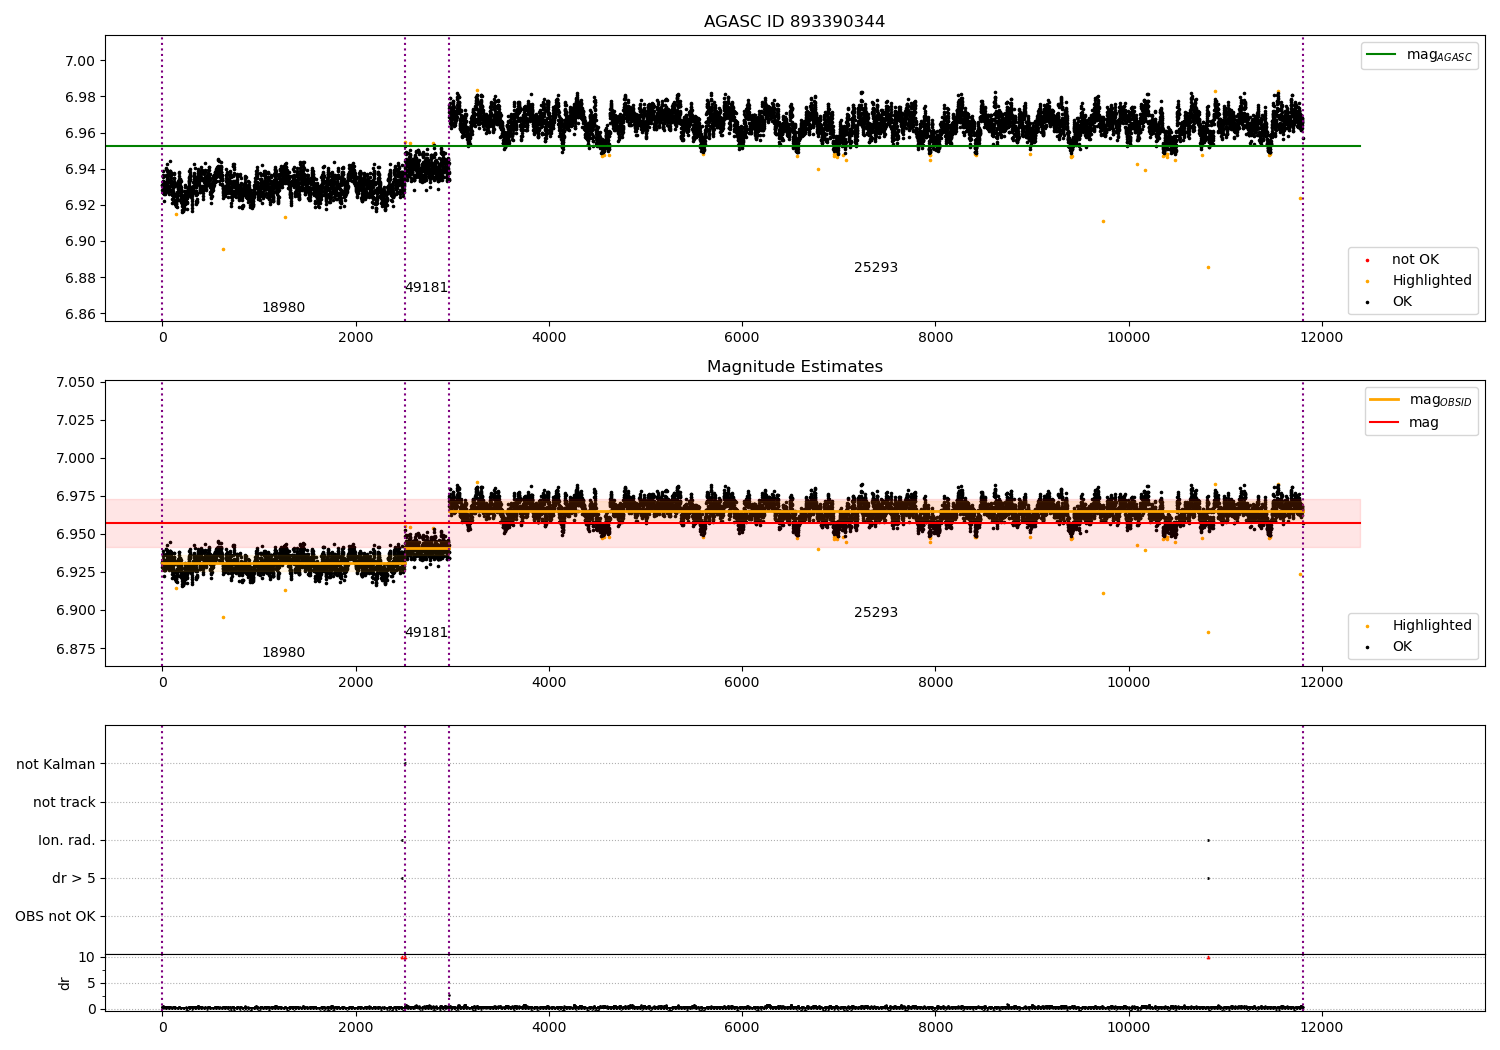The image size is (1500, 1050).
Task: Click the 'not Kalman' axis label
Action: (x=56, y=764)
